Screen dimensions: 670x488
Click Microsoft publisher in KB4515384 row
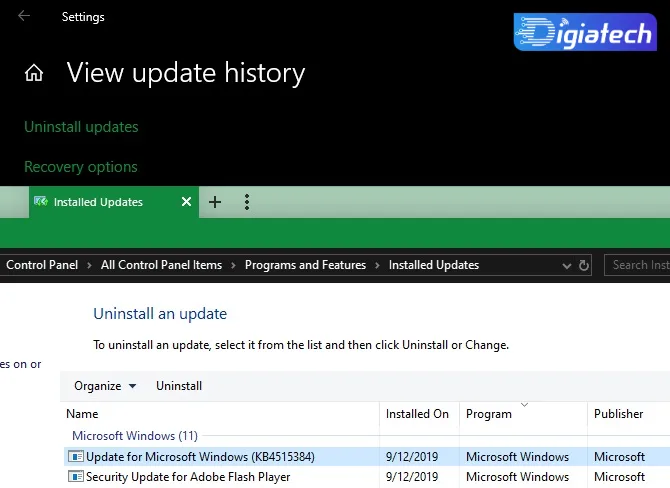pyautogui.click(x=619, y=457)
